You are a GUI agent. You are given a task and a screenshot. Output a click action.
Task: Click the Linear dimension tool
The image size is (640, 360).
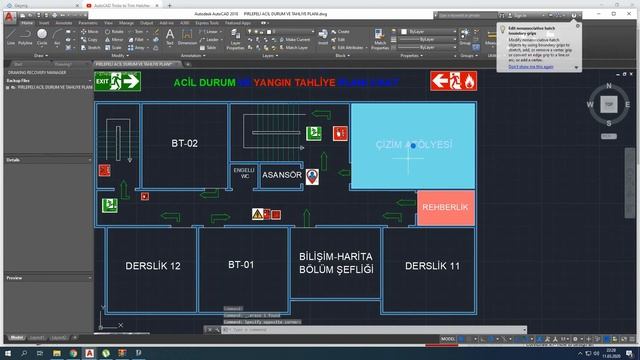209,31
